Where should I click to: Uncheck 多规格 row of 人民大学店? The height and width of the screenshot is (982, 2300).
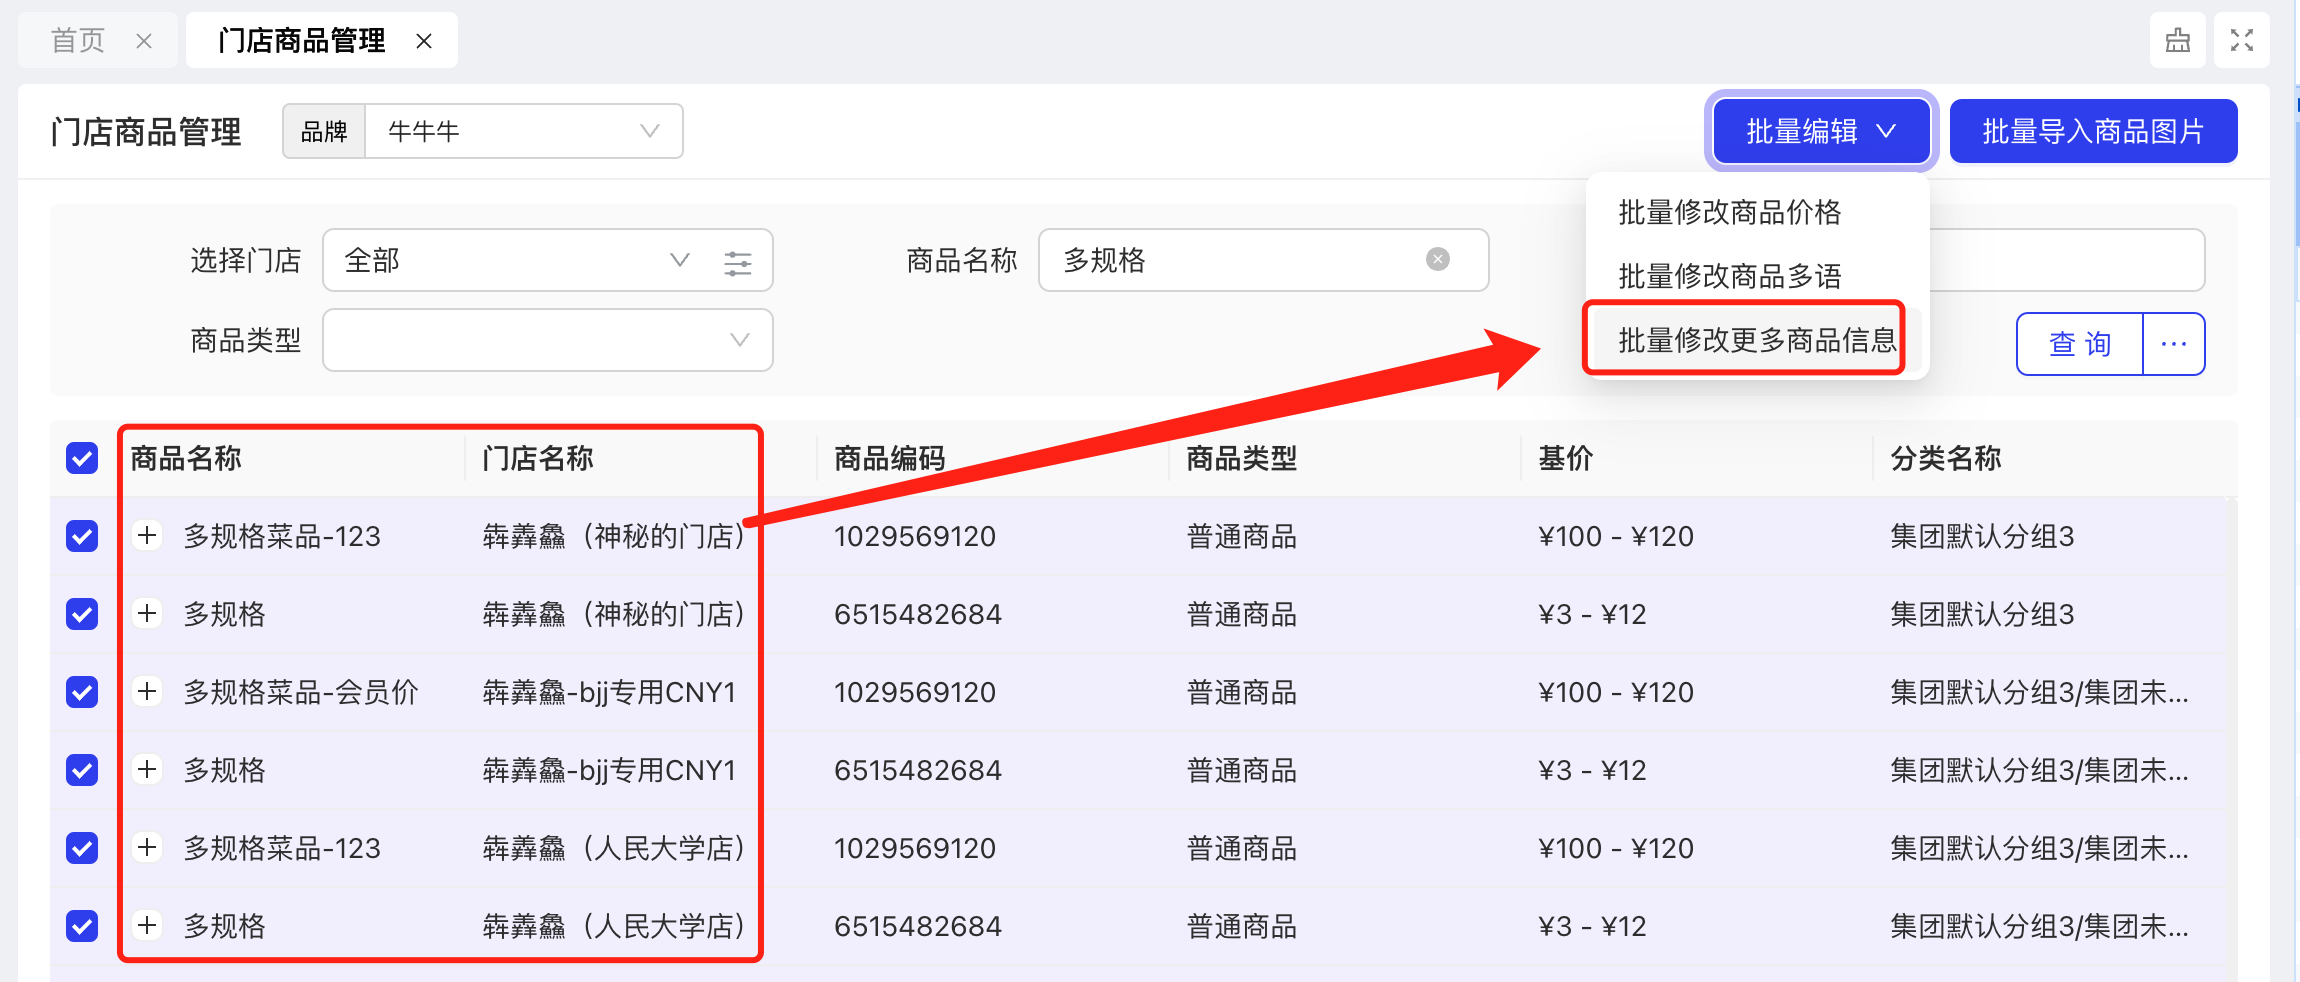click(x=82, y=926)
